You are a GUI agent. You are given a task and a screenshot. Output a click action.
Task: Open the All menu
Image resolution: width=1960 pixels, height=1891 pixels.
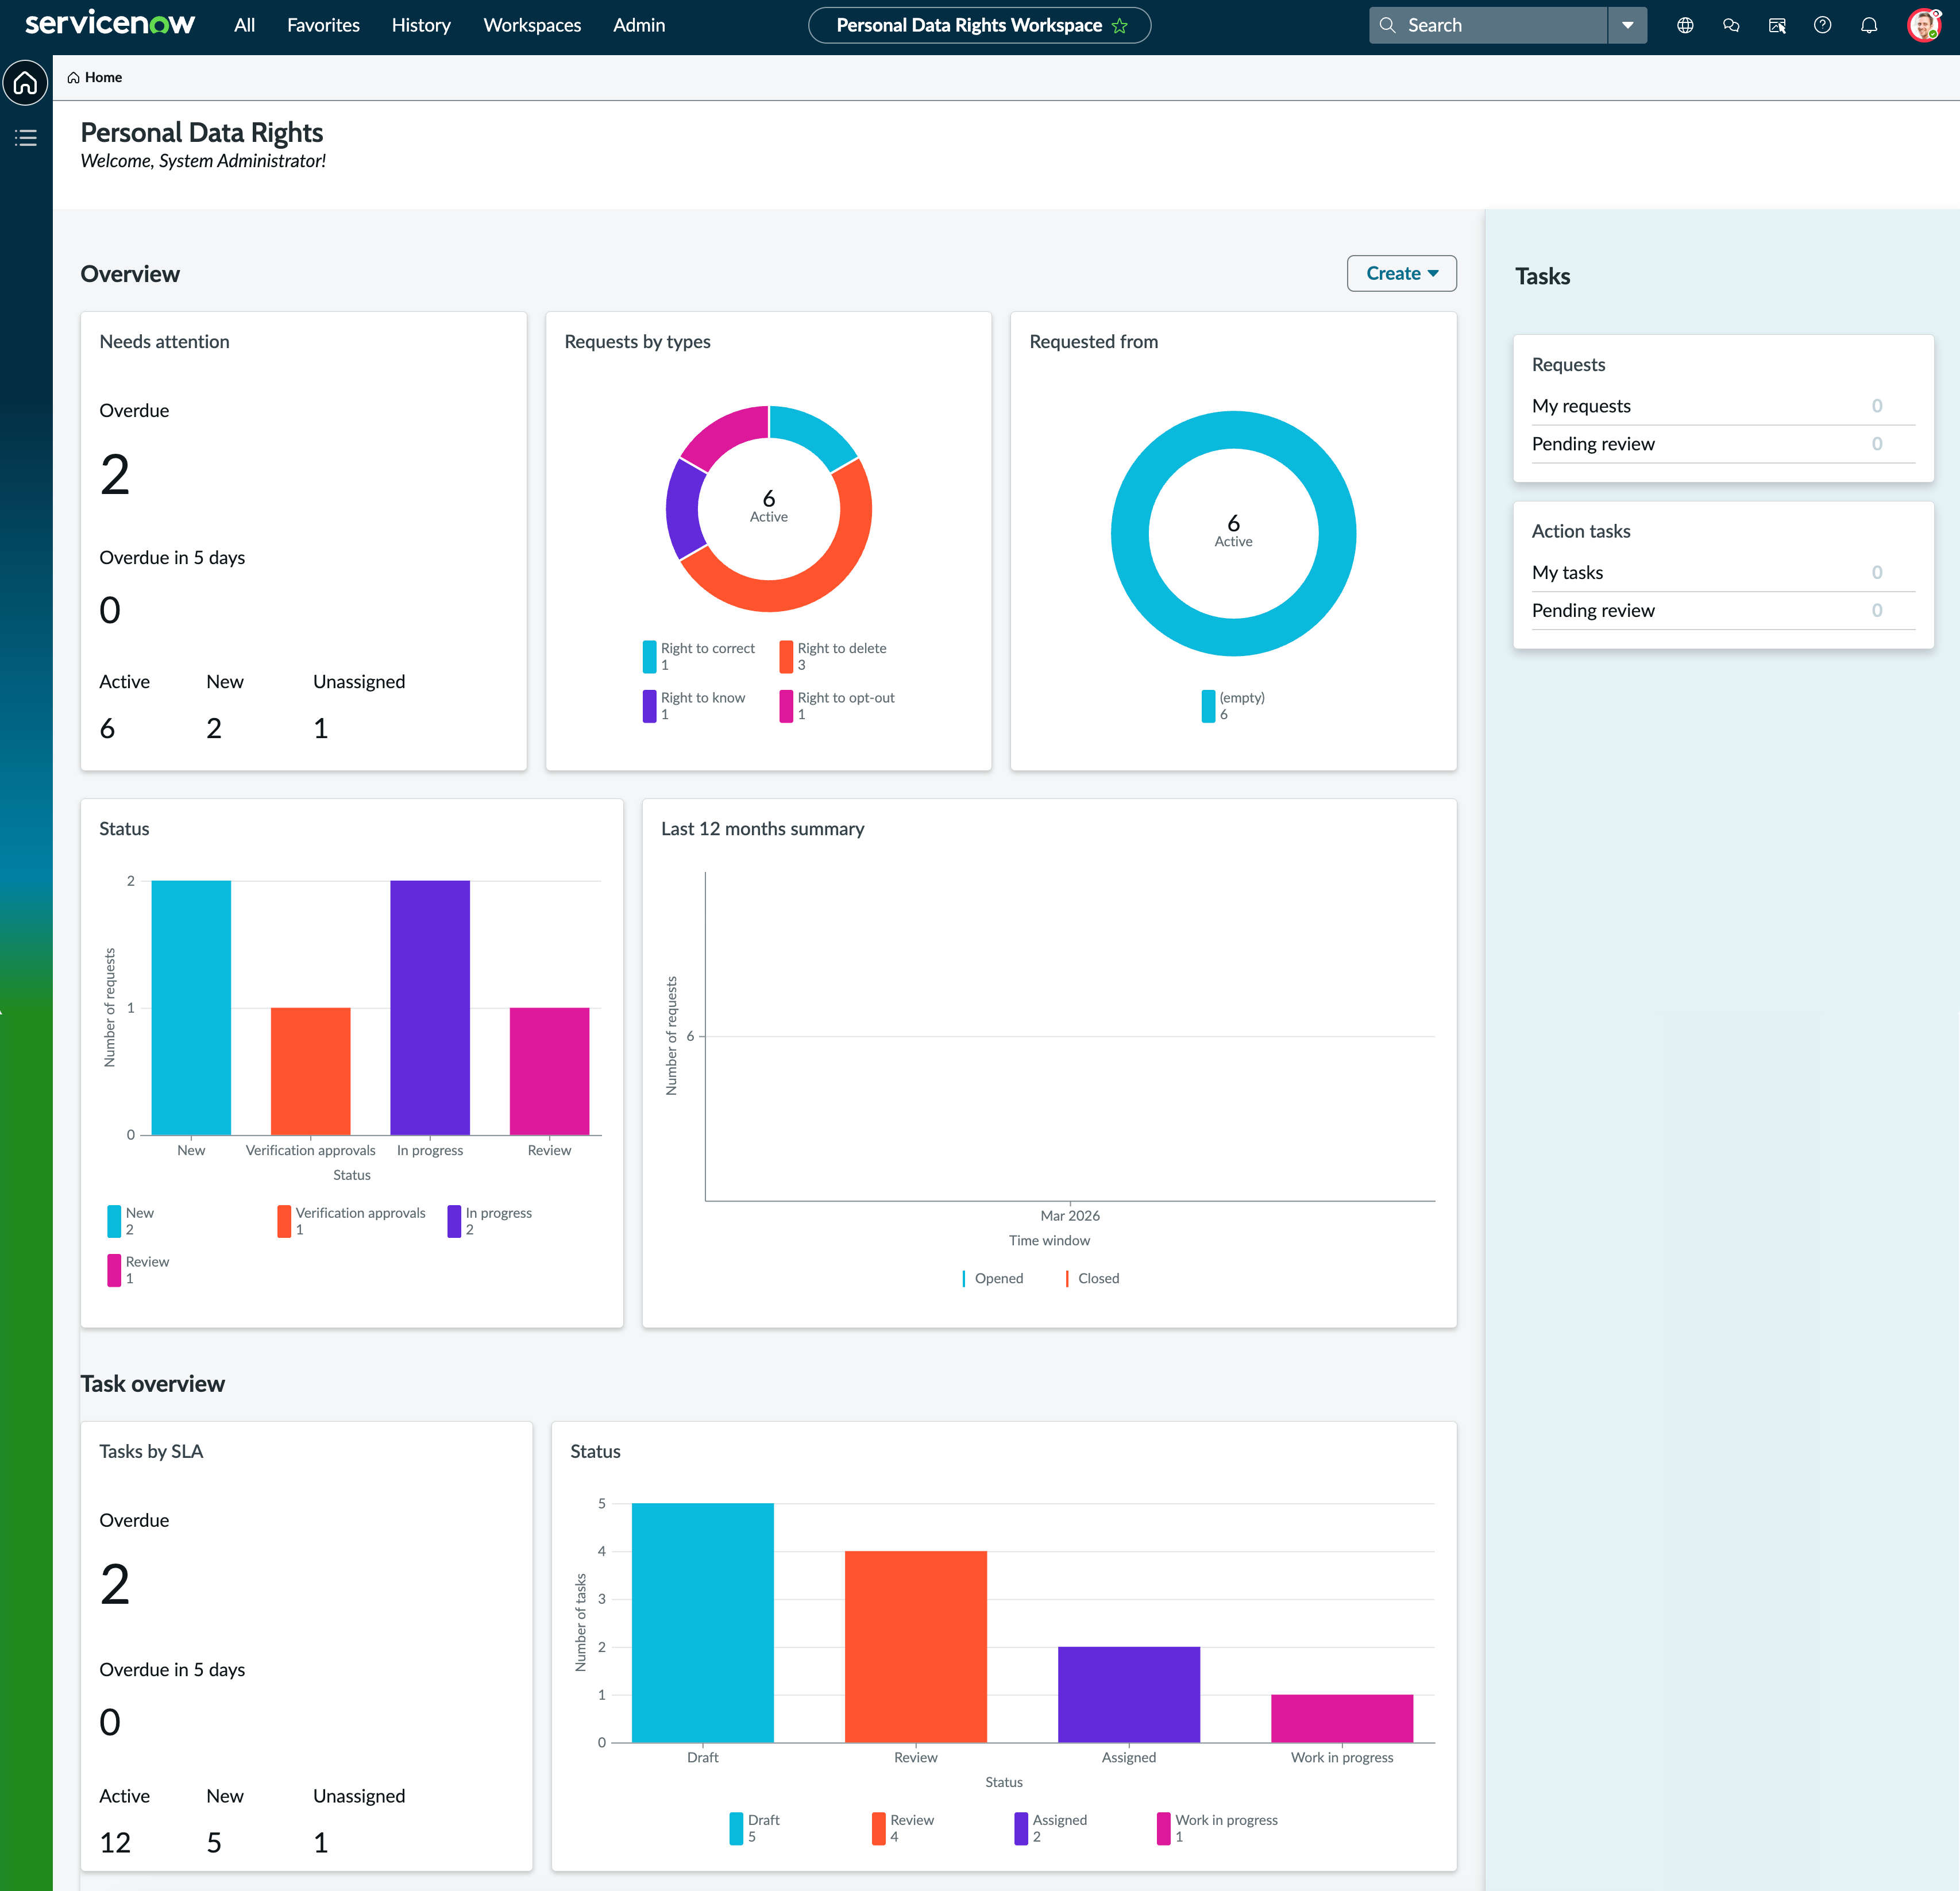tap(244, 25)
